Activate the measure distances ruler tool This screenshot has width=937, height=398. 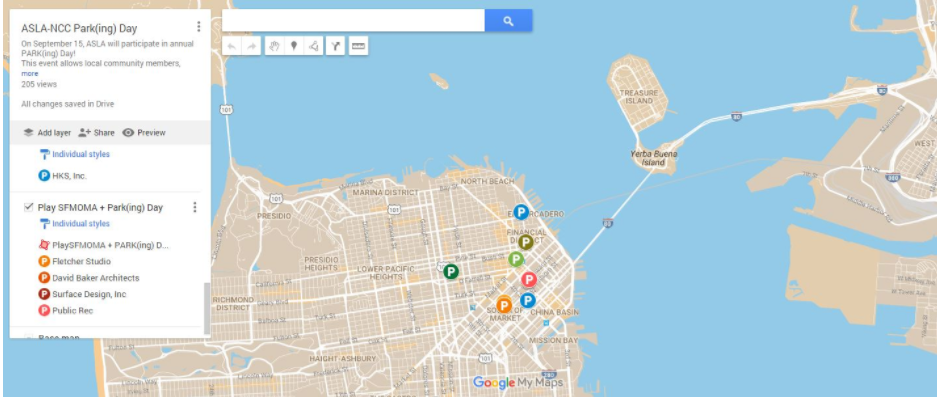358,46
